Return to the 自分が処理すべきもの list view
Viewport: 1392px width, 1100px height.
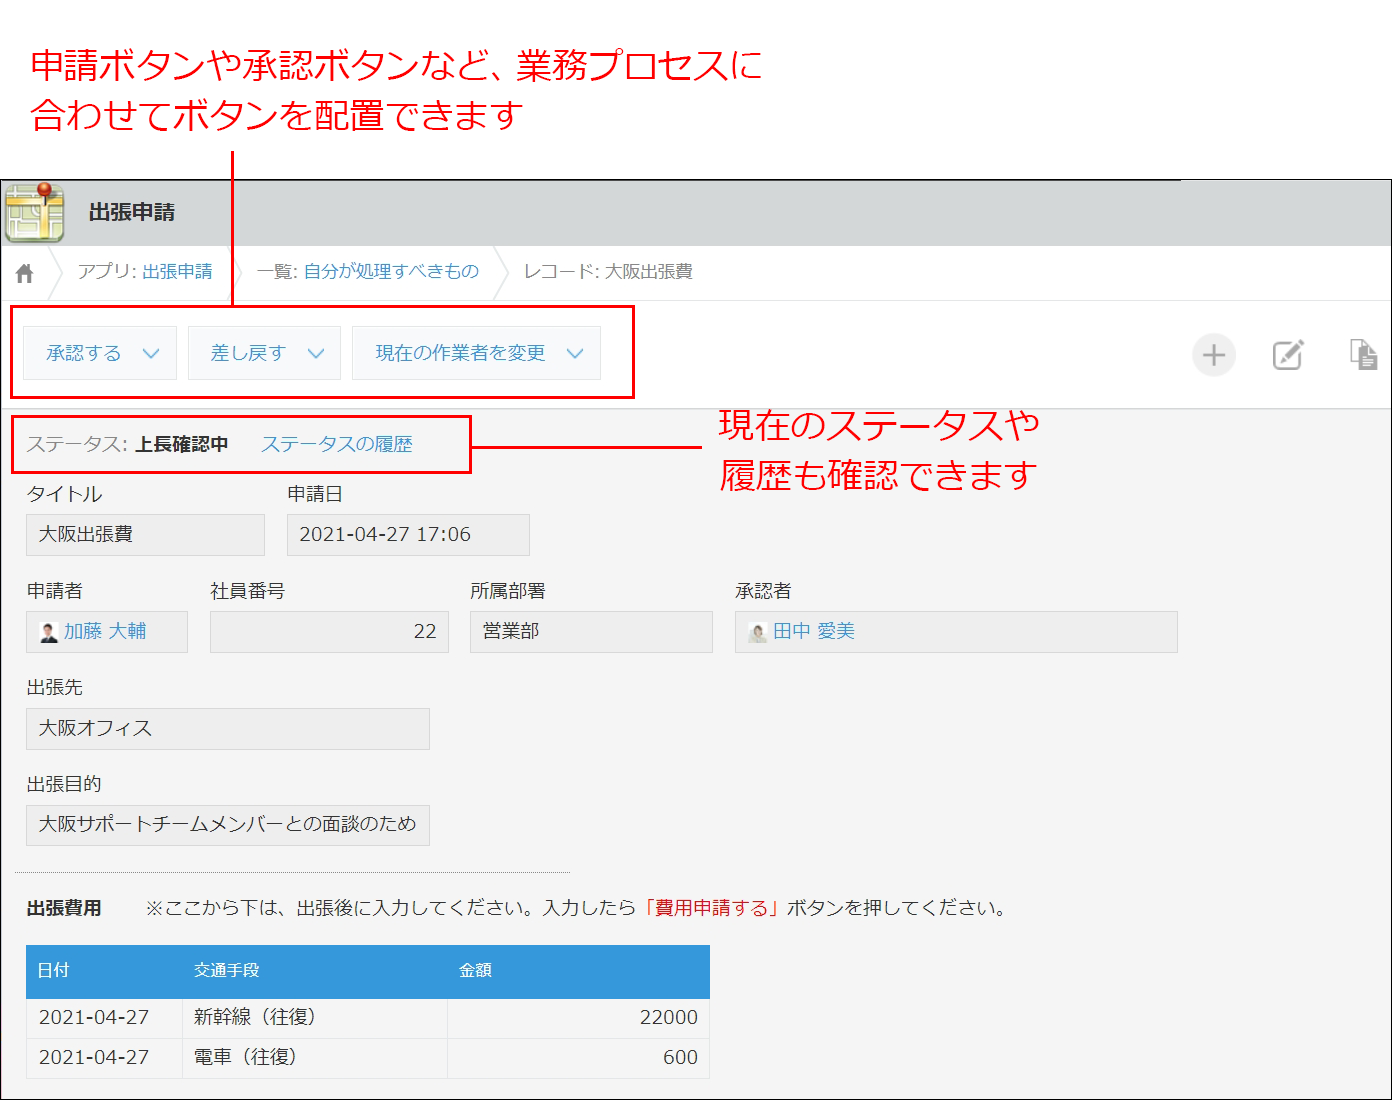tap(390, 272)
